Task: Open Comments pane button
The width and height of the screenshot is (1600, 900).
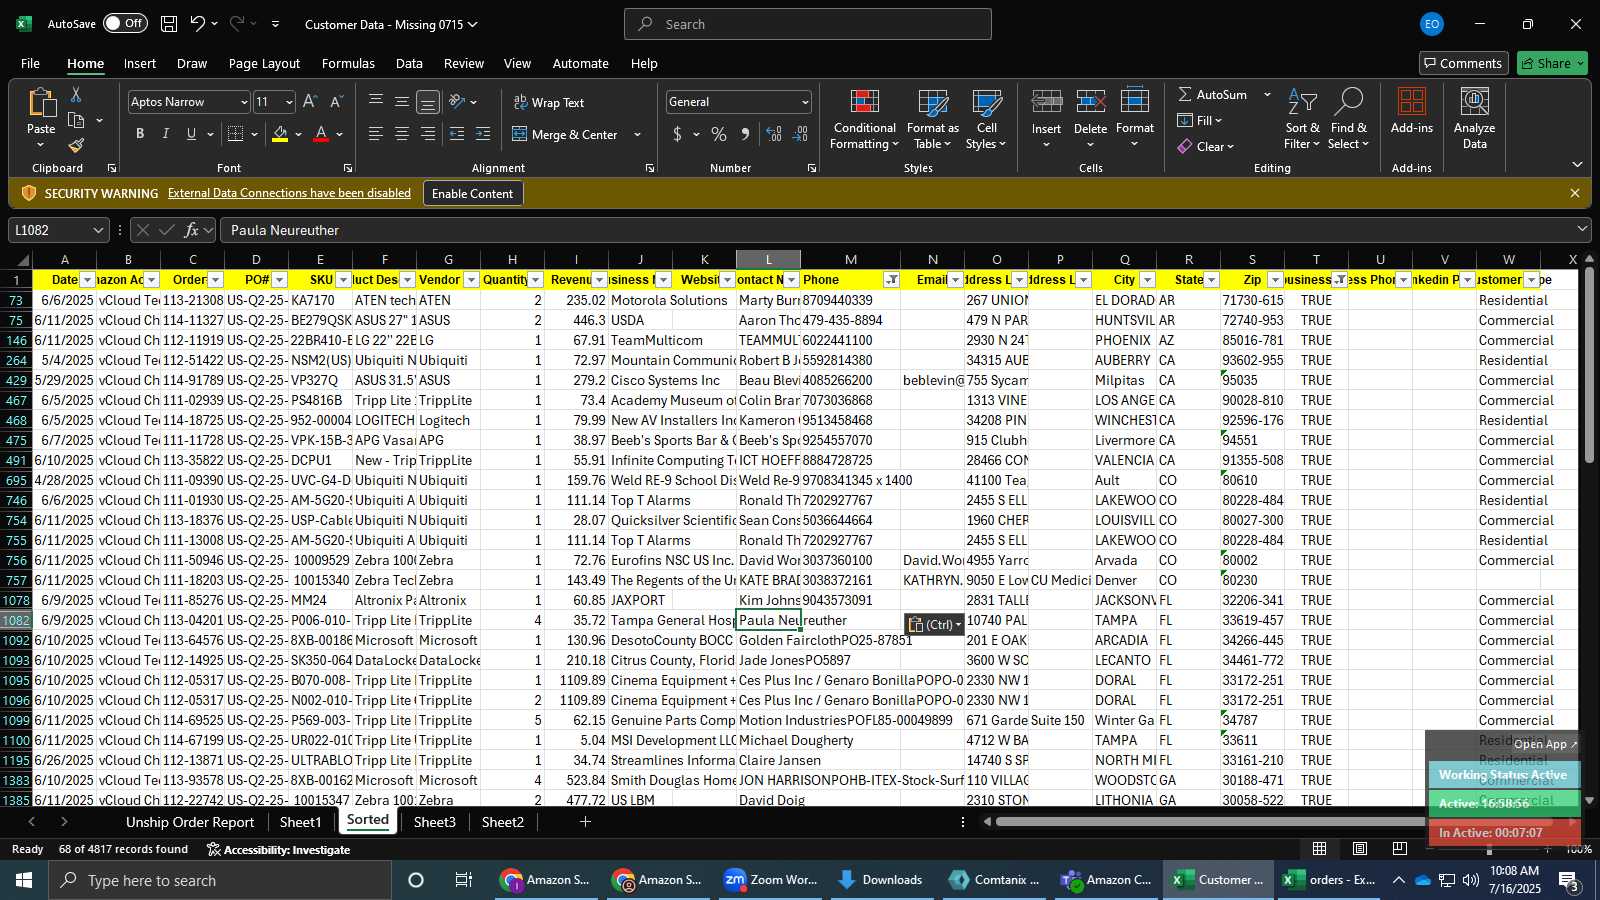Action: pos(1462,63)
